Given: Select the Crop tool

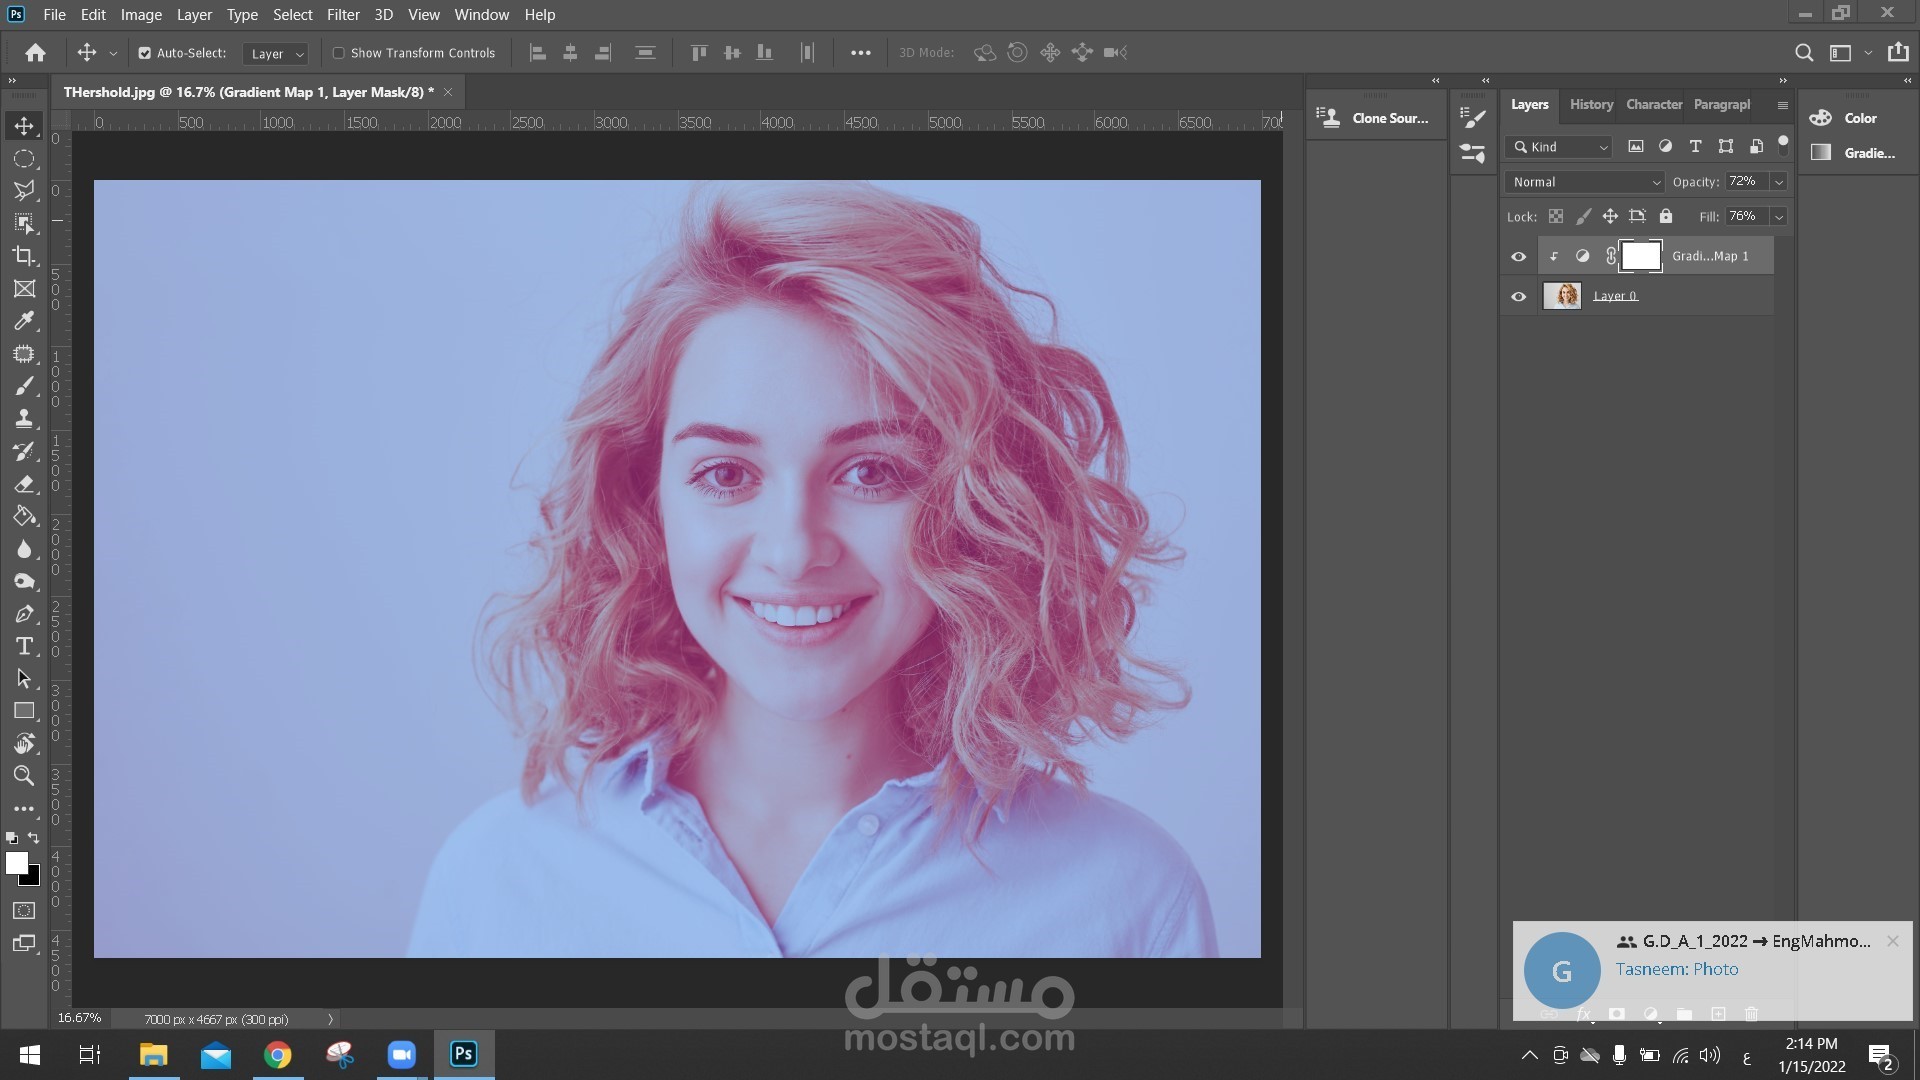Looking at the screenshot, I should (x=24, y=256).
